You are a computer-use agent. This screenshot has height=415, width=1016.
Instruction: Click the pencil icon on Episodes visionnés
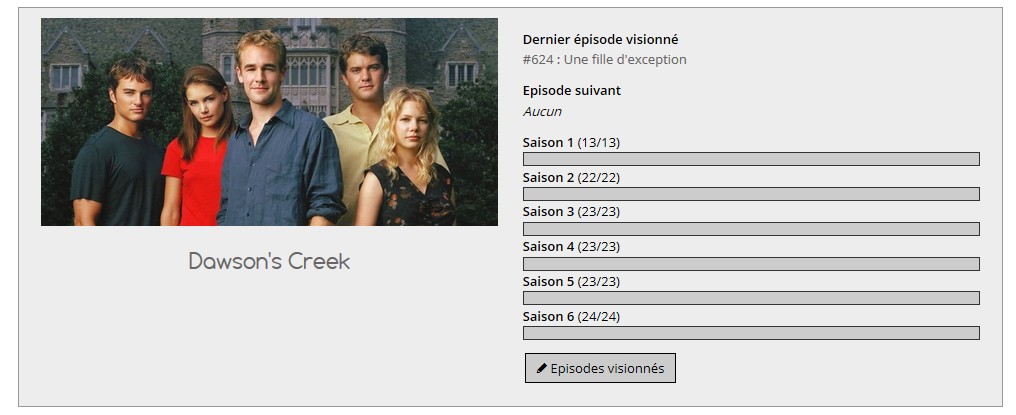542,368
